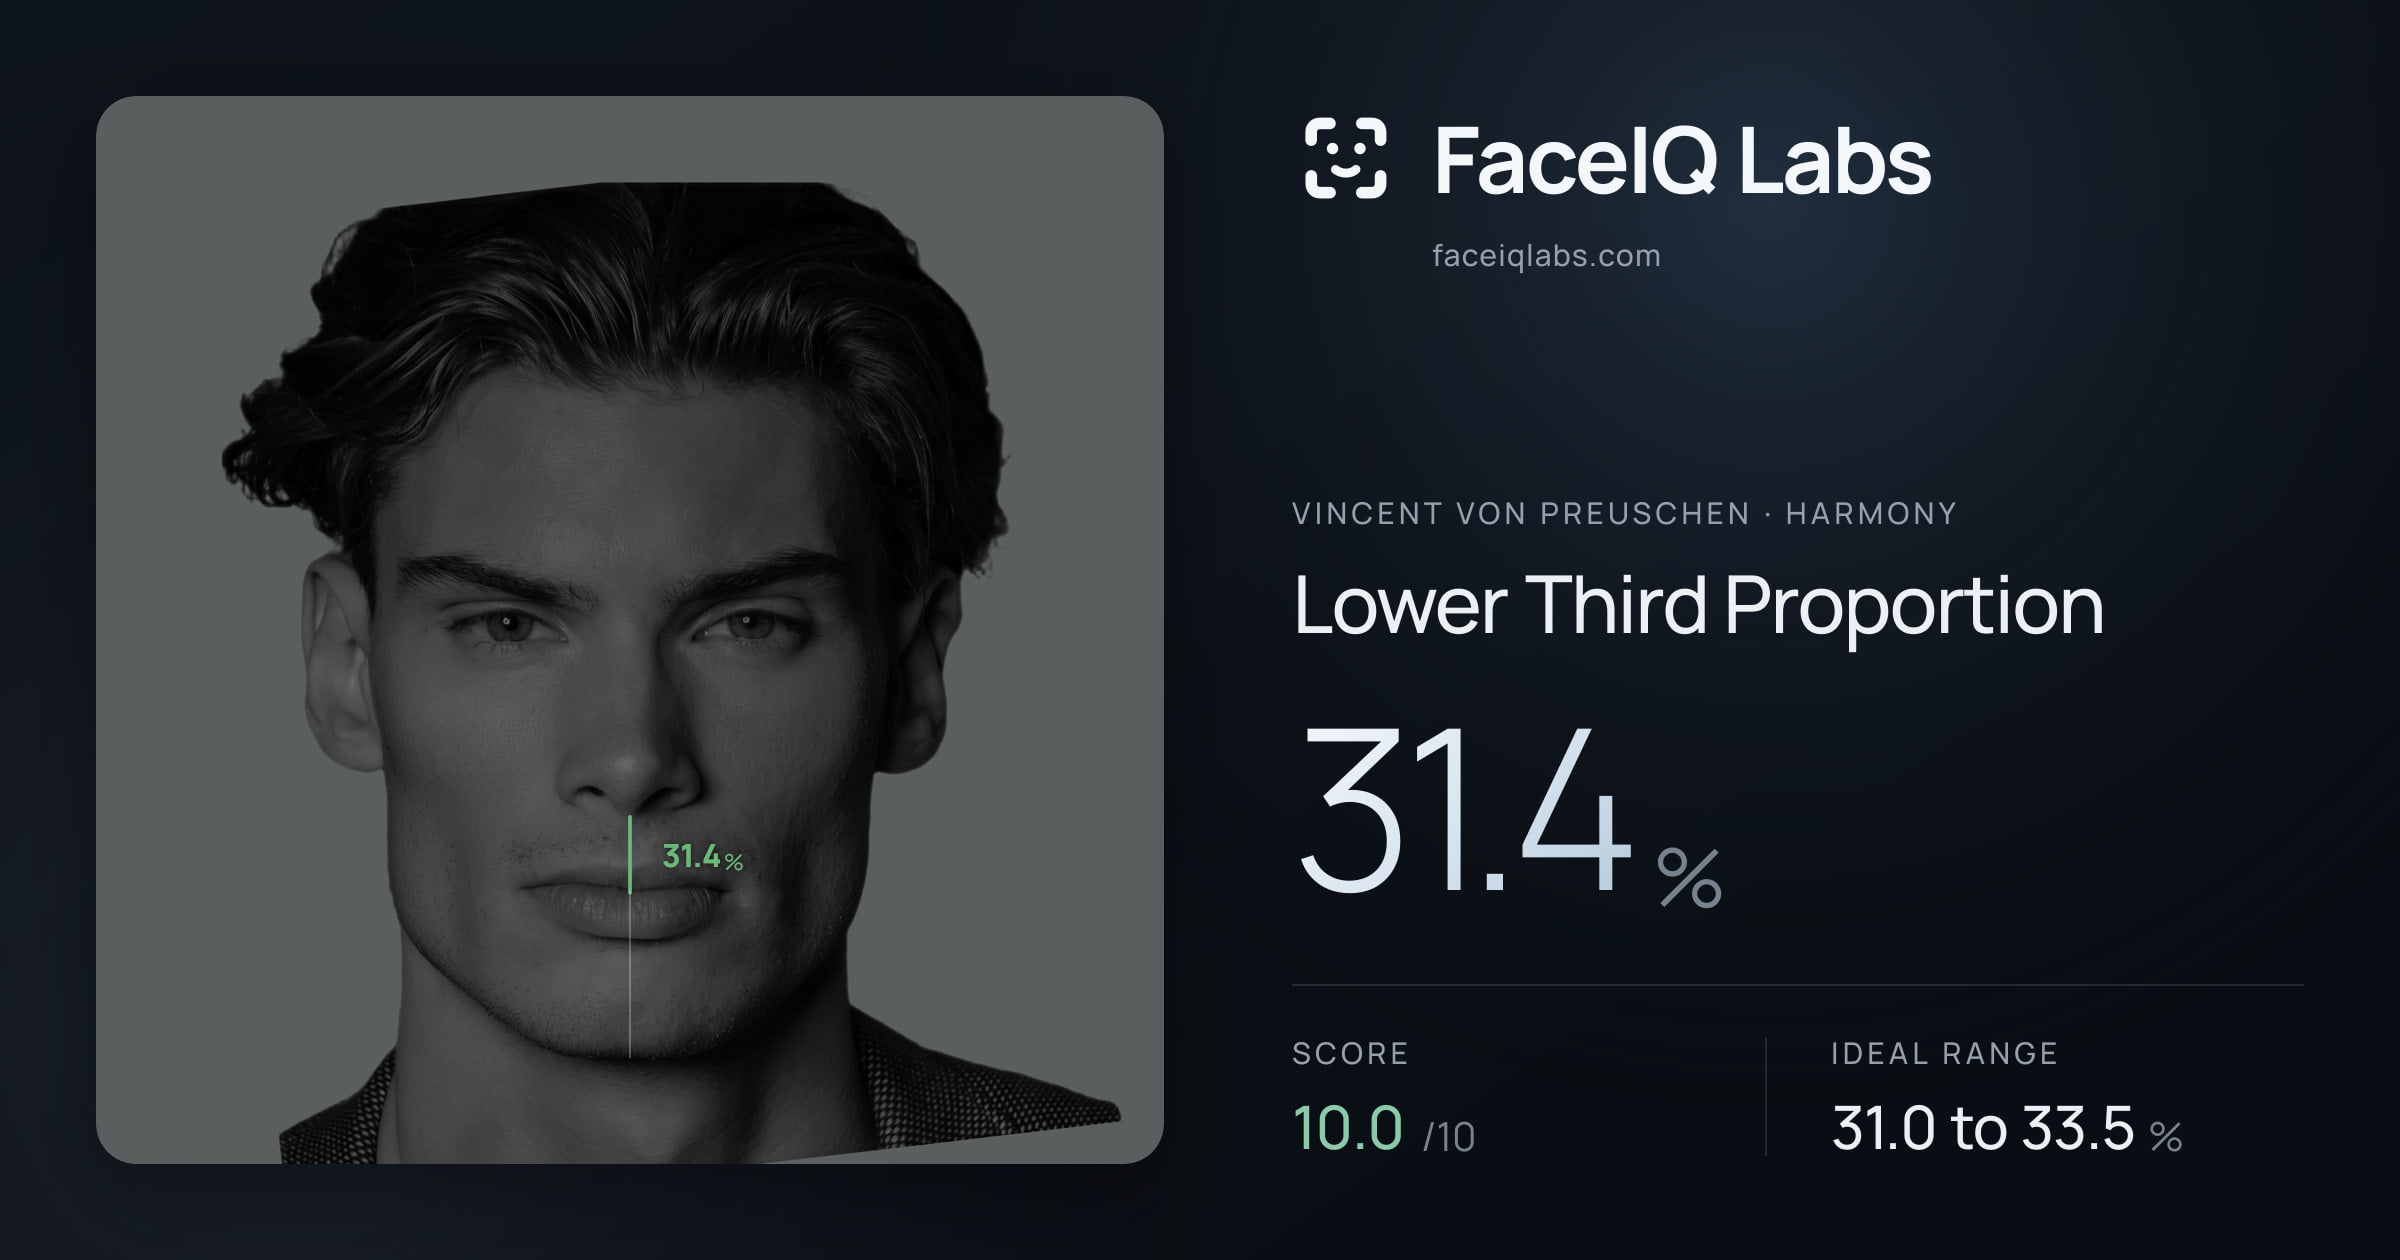Click the FaceIQ Labs brand title
Image resolution: width=2400 pixels, height=1260 pixels.
[1683, 160]
